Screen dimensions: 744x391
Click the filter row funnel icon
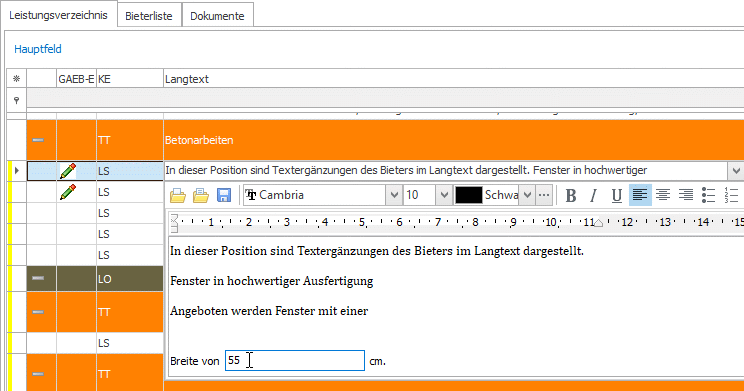click(17, 100)
